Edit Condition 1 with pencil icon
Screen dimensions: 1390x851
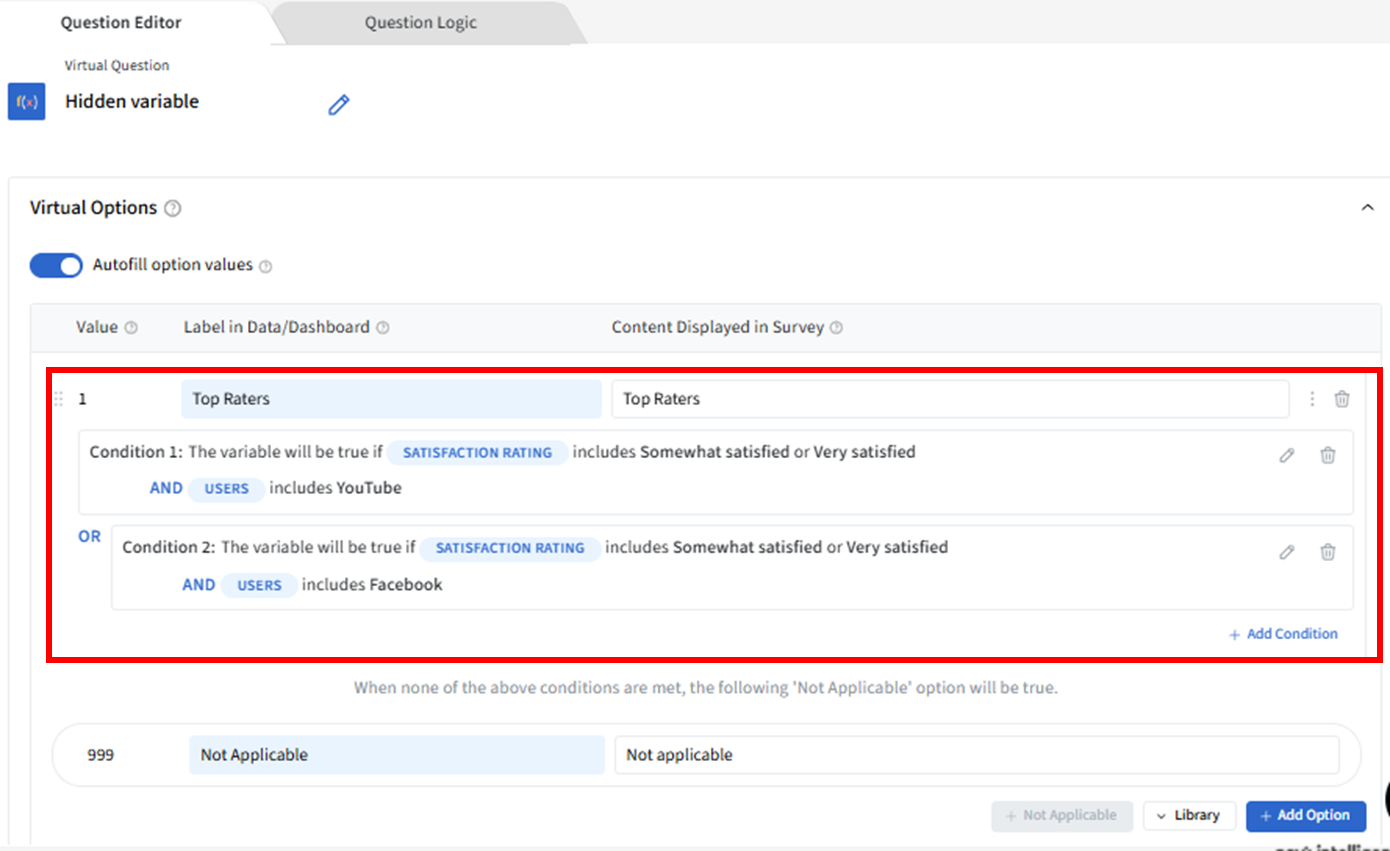pos(1287,455)
